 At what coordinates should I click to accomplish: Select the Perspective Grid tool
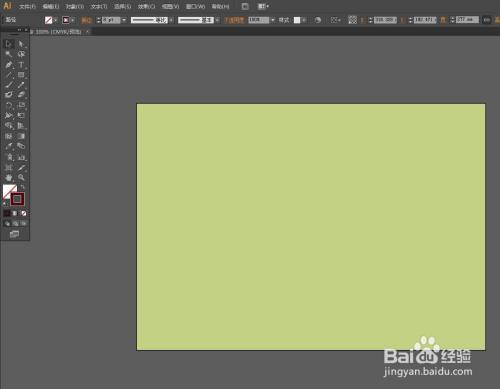(21, 126)
